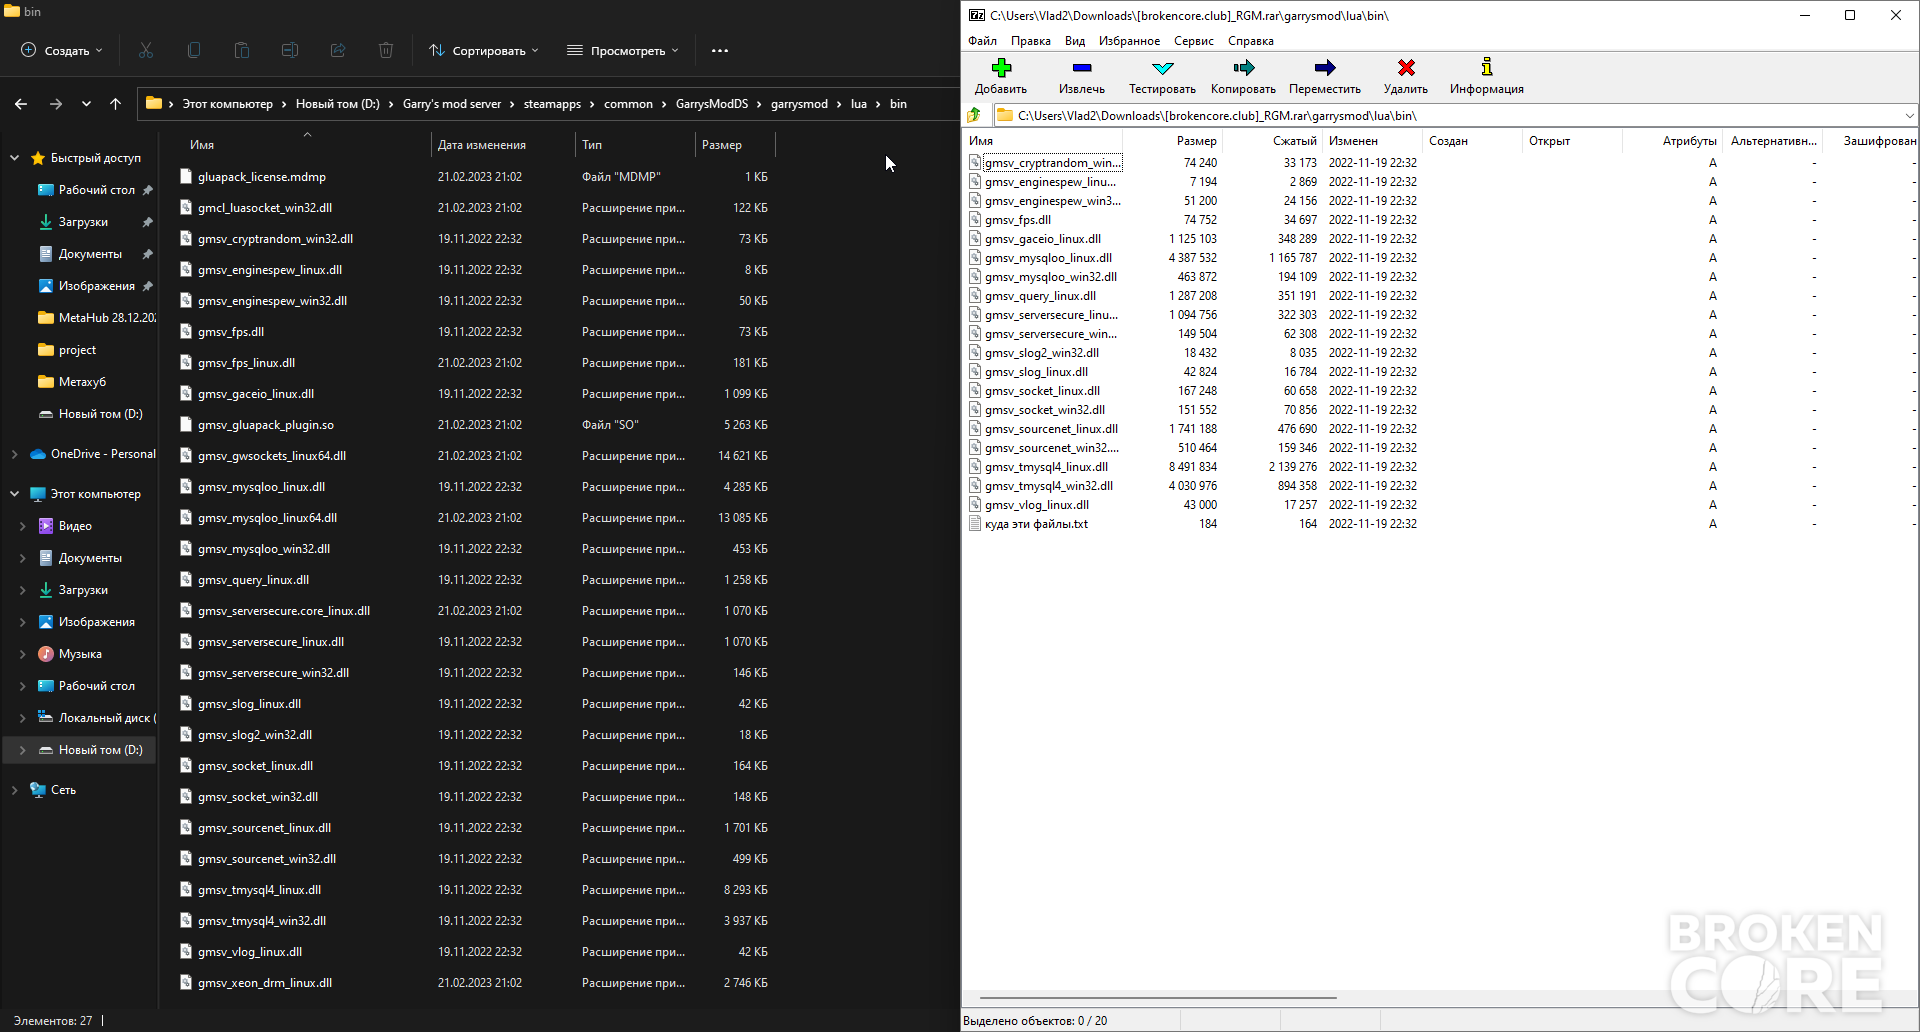Open the Правка menu in 7-Zip
This screenshot has width=1920, height=1032.
(1030, 41)
